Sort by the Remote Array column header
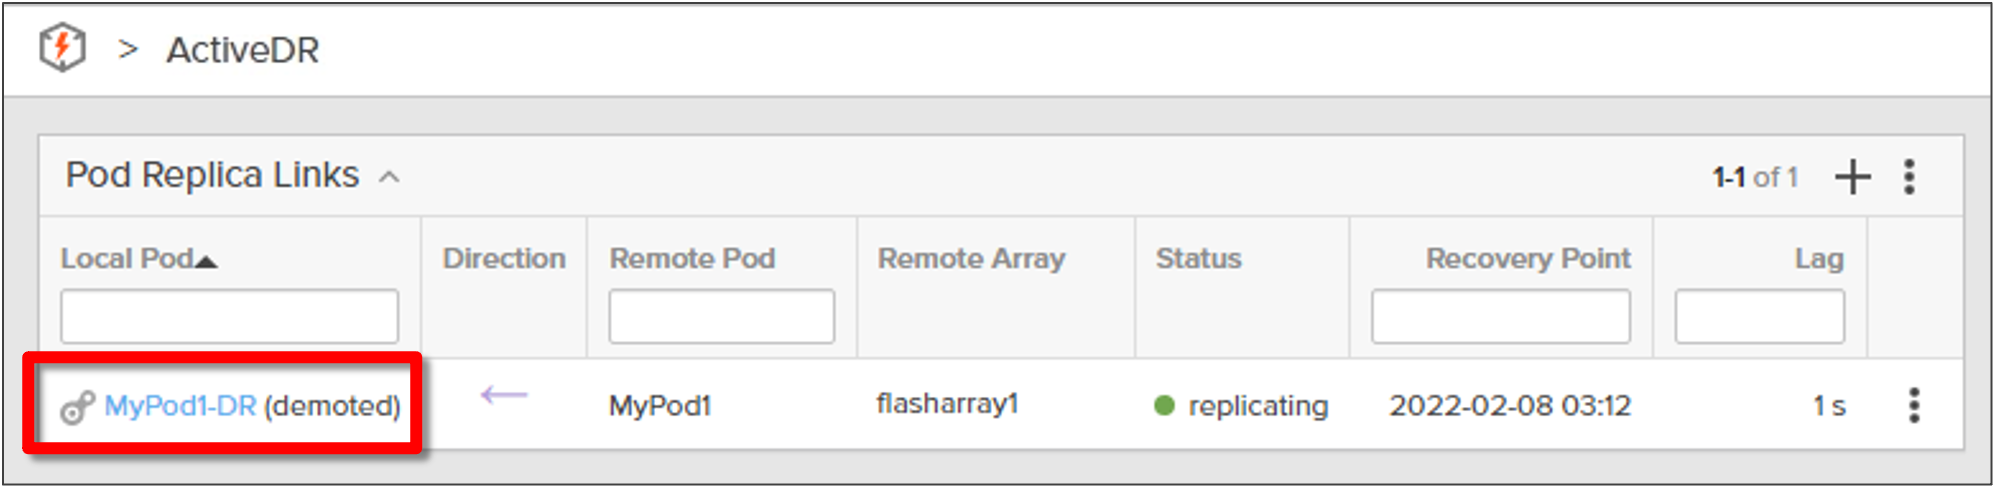Screen dimensions: 1993x487 click(x=971, y=258)
